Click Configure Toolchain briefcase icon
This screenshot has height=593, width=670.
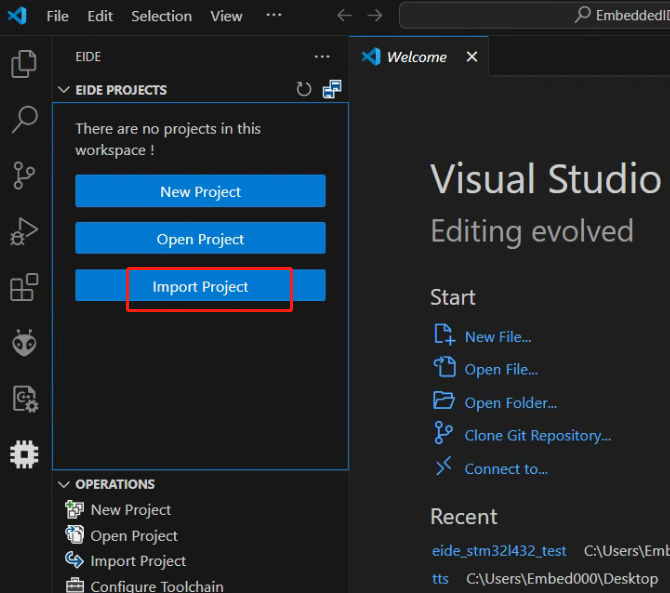75,585
